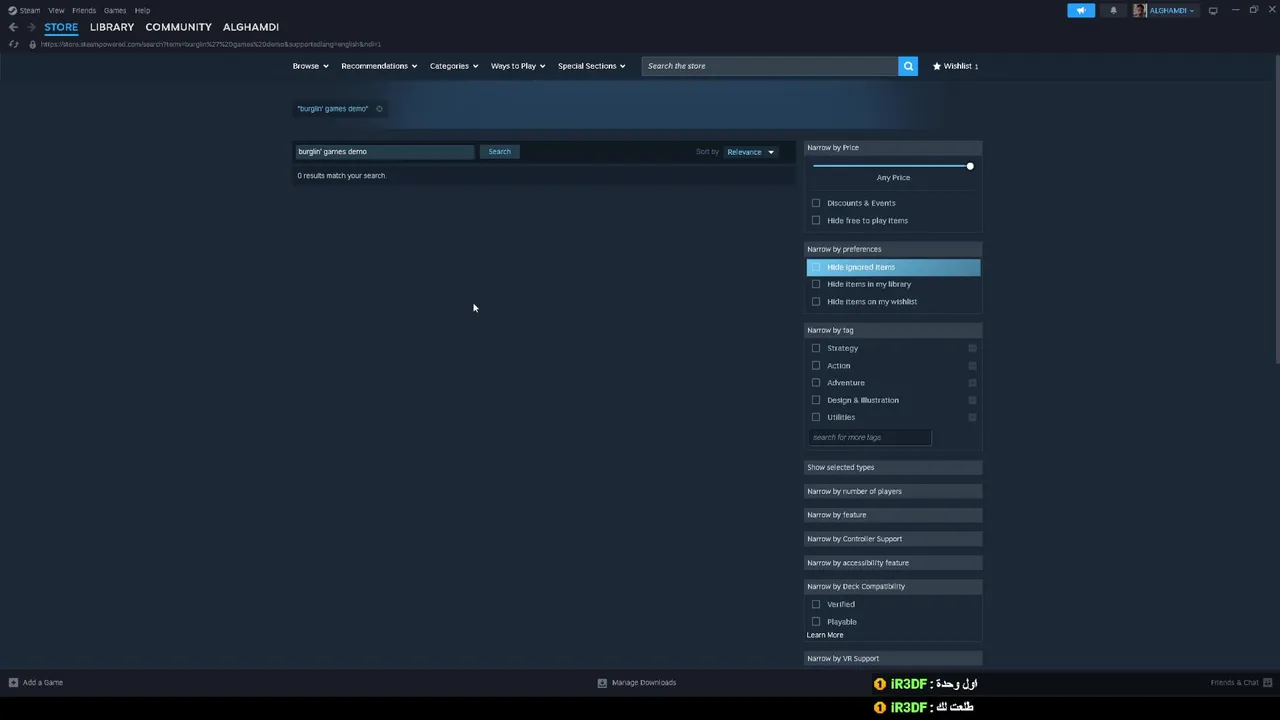The image size is (1280, 720).
Task: Open Learn More about Deck compatibility
Action: click(x=825, y=635)
